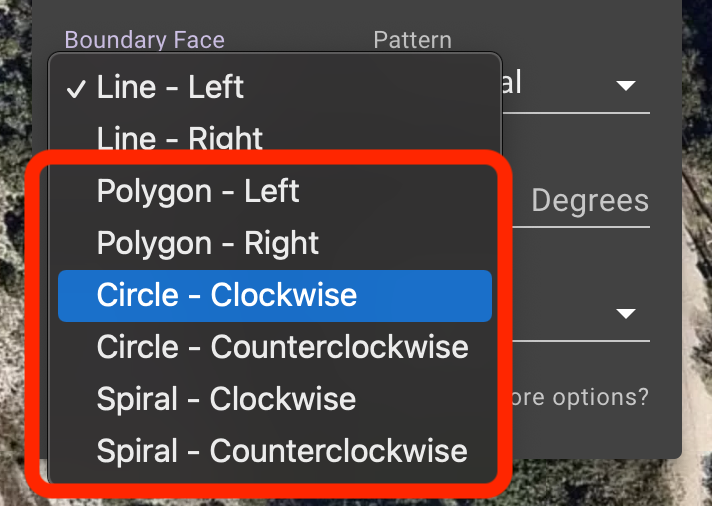Click the Pattern dropdown's current value text
The image size is (712, 506).
(x=512, y=83)
